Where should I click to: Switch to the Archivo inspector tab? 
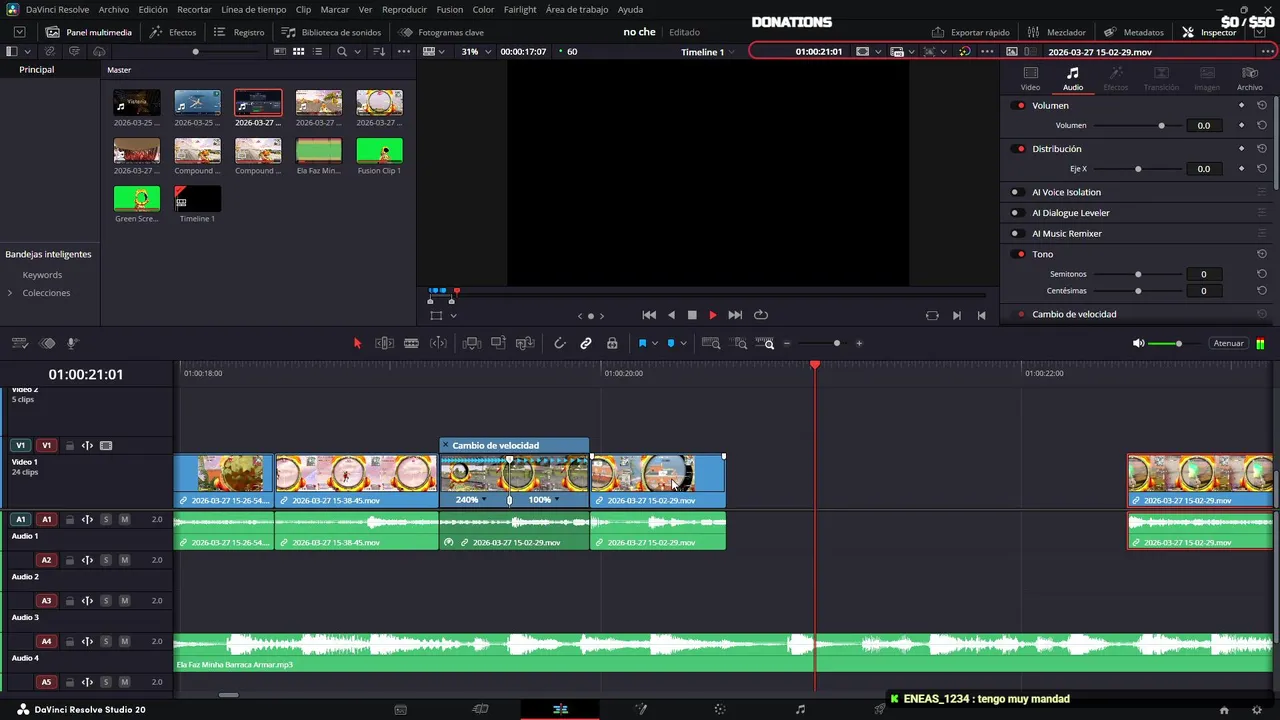coord(1249,79)
